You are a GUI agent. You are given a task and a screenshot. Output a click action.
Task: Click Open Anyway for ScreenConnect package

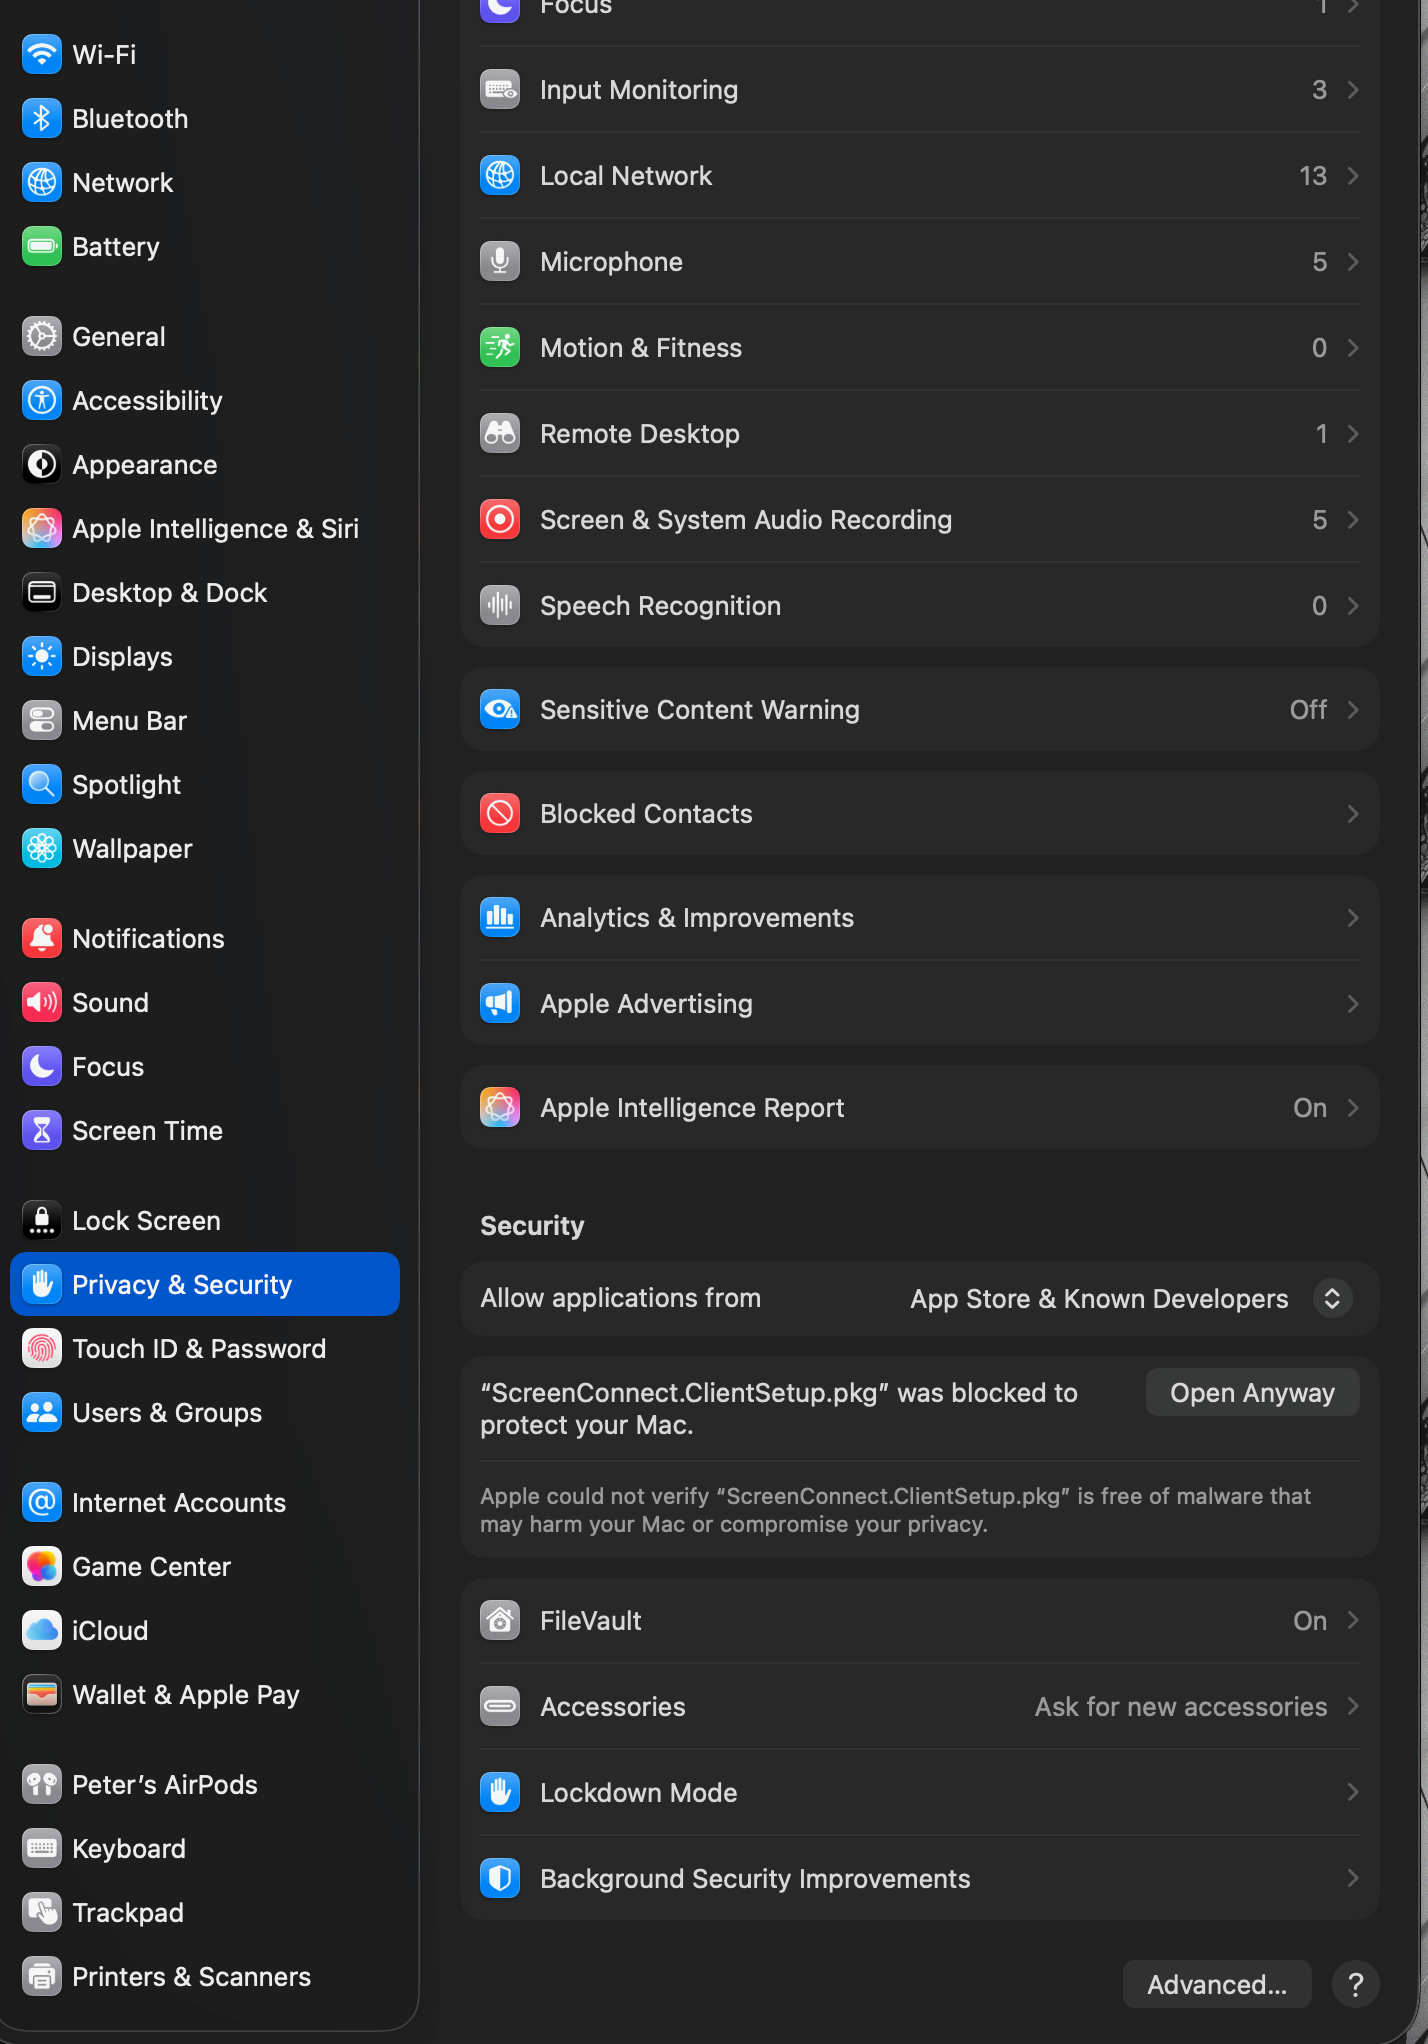click(1252, 1393)
